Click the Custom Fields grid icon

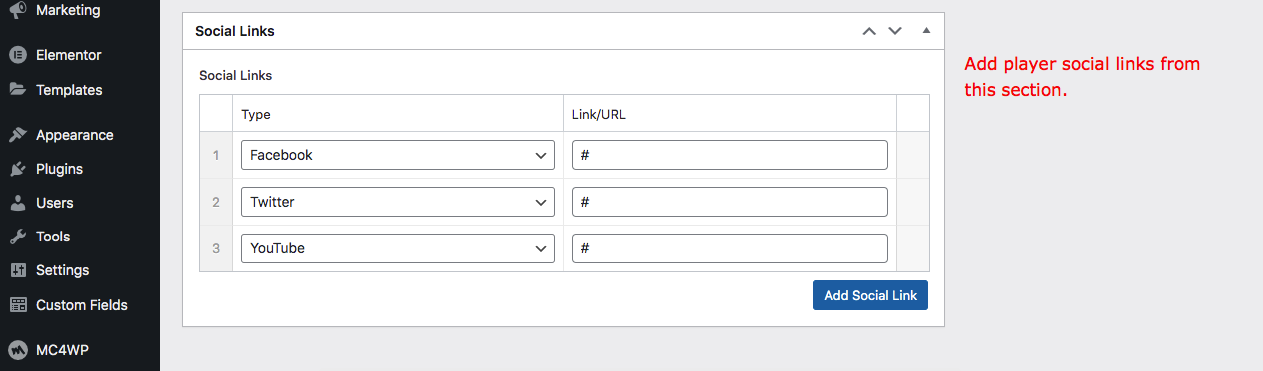click(x=17, y=305)
